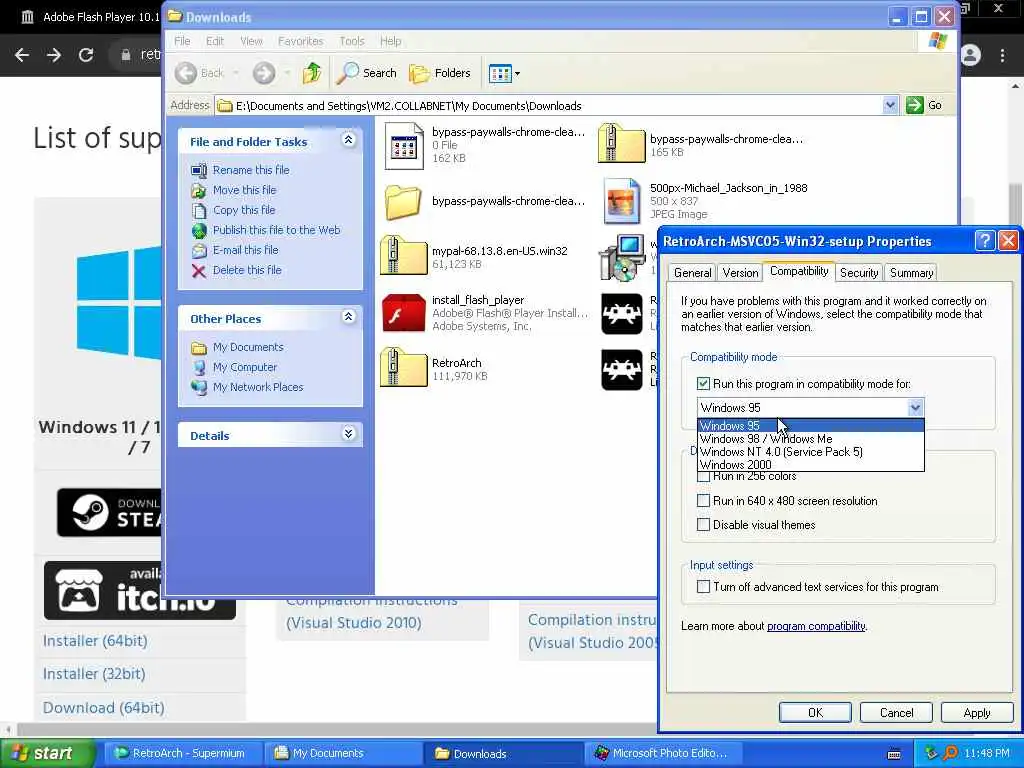Open My Computer in Other Places
Screen dimensions: 1024x768
tap(245, 367)
